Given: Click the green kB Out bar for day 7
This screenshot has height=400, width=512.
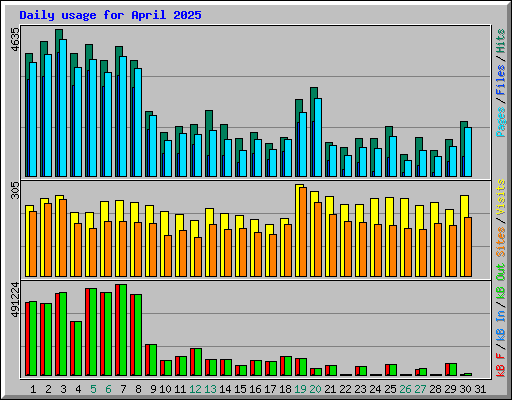Looking at the screenshot, I should (123, 330).
